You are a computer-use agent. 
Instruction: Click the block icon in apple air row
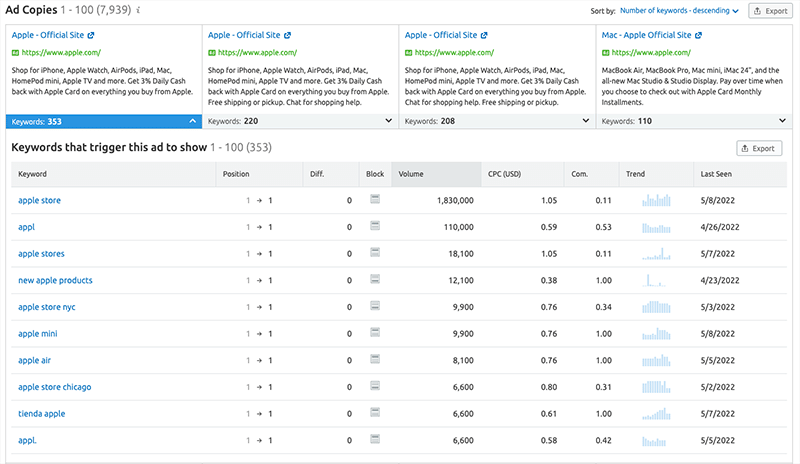point(375,359)
